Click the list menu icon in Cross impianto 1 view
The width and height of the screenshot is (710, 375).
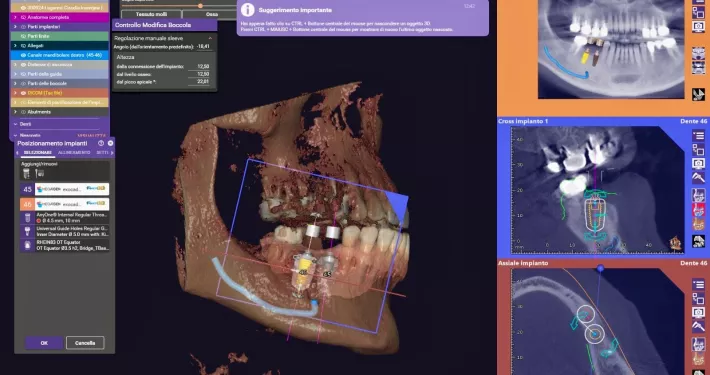(698, 135)
